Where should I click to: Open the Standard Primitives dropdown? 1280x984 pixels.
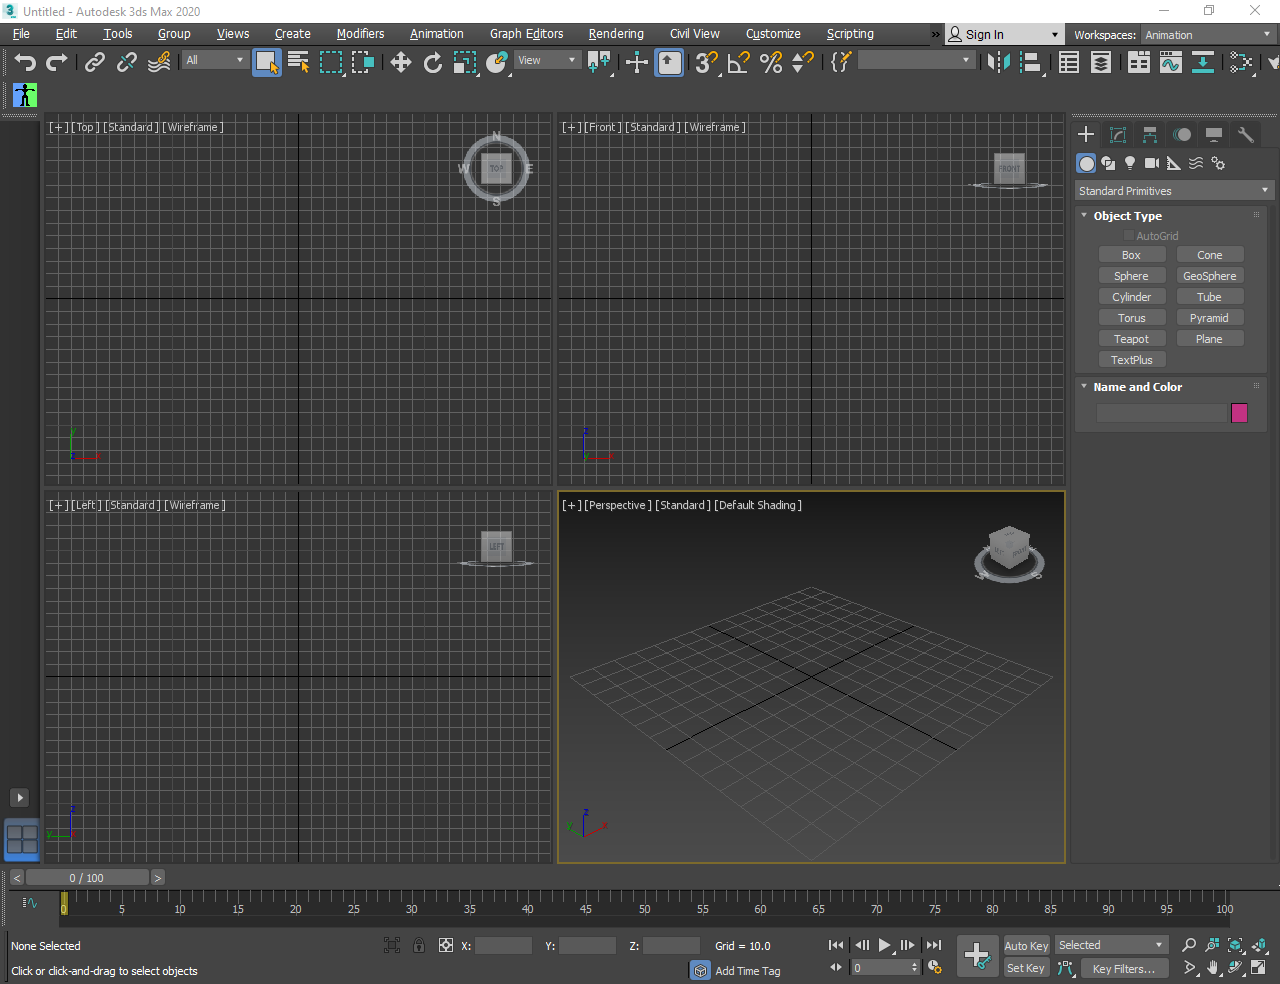[1173, 190]
